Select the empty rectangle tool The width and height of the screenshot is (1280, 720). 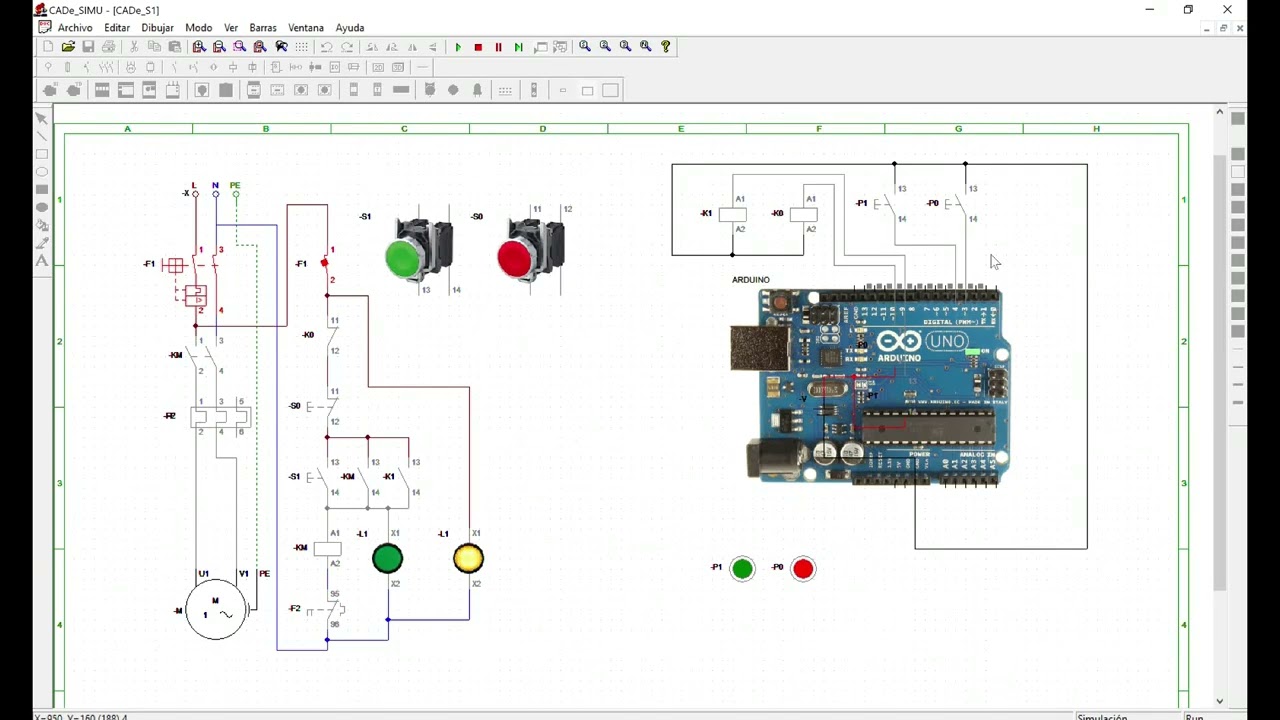coord(42,154)
